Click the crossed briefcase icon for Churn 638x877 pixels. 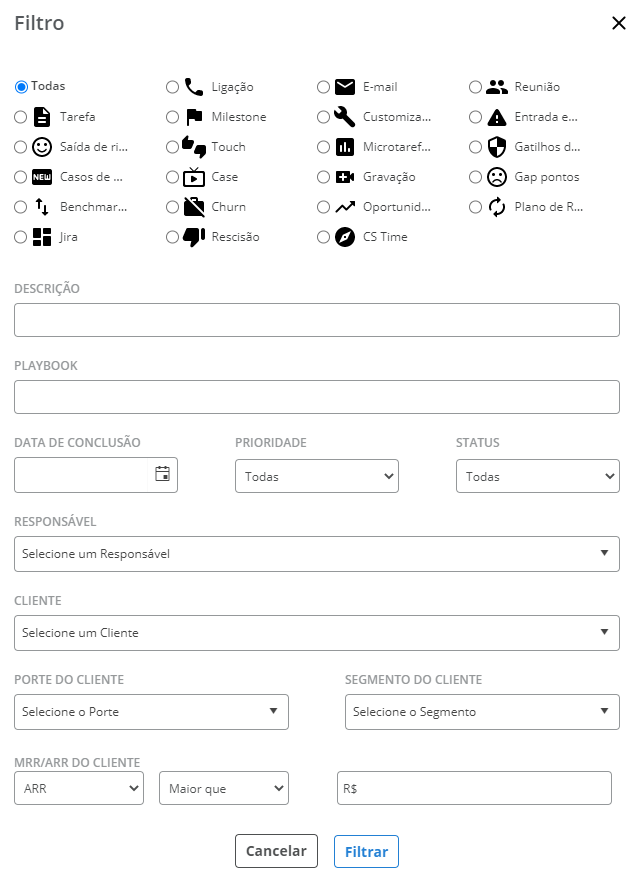pyautogui.click(x=194, y=207)
